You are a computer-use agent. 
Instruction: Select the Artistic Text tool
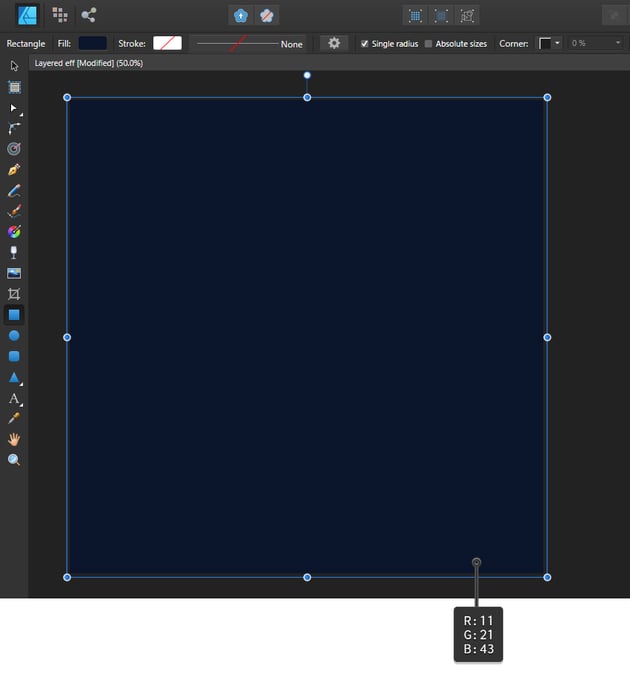click(14, 398)
